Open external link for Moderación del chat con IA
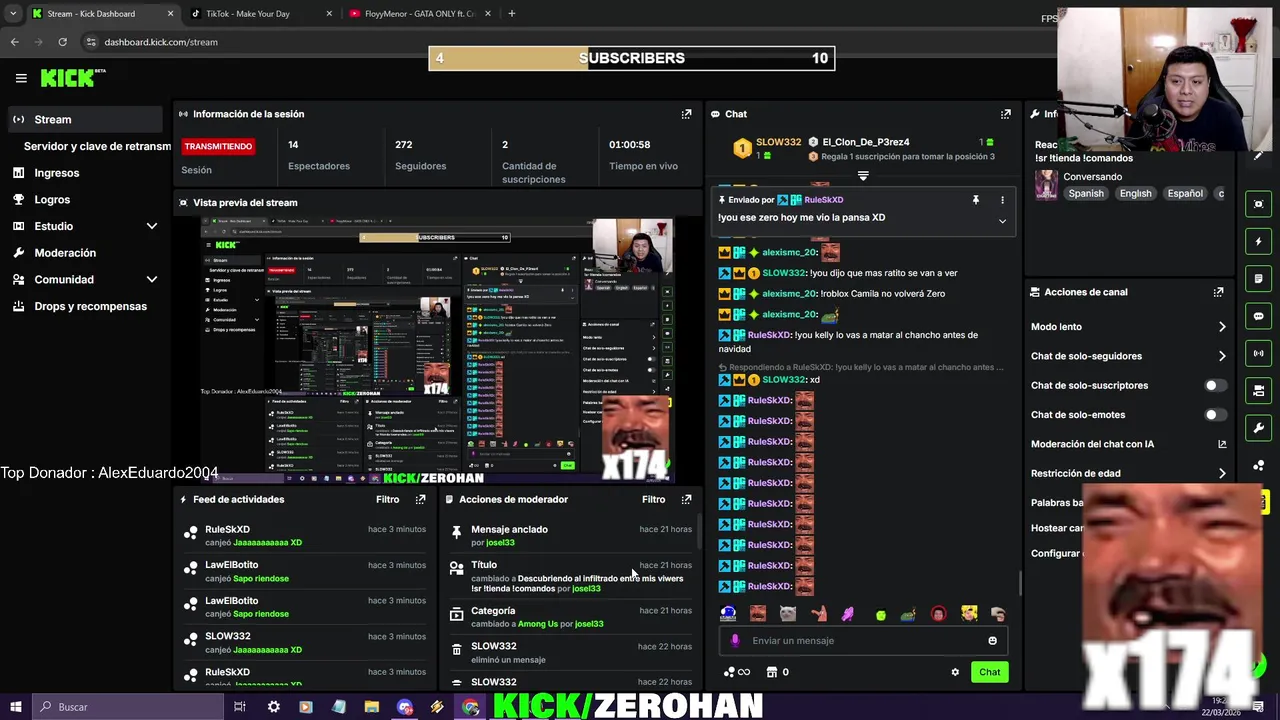The image size is (1280, 720). [1222, 444]
